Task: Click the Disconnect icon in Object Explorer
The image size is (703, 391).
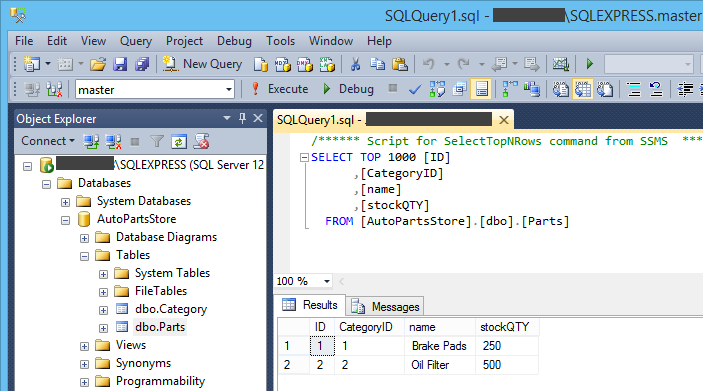Action: (x=113, y=142)
